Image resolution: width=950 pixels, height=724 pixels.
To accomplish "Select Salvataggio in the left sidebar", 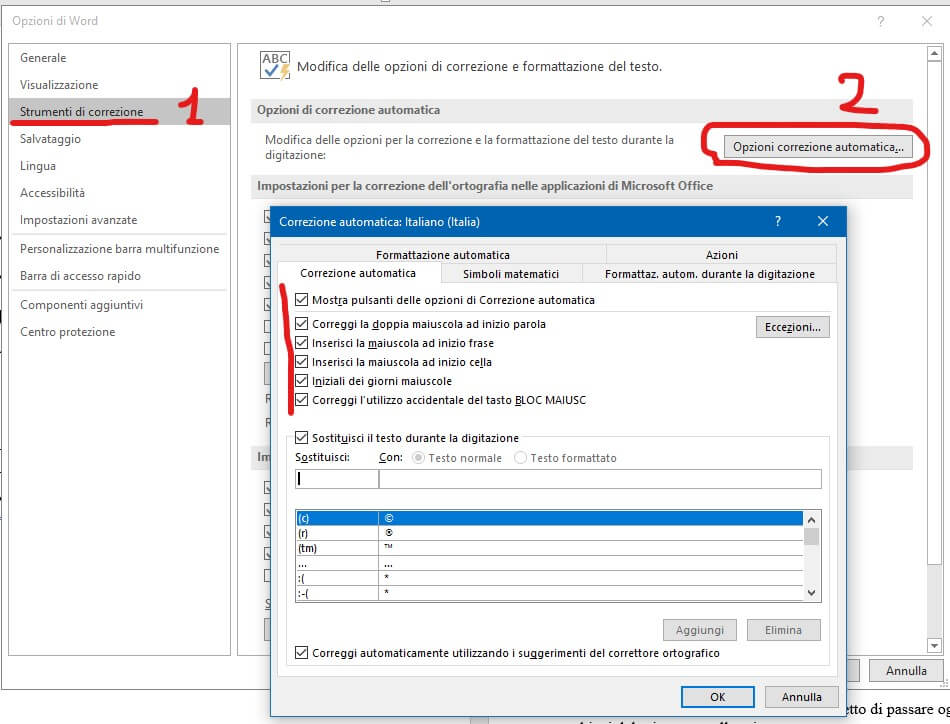I will 51,139.
